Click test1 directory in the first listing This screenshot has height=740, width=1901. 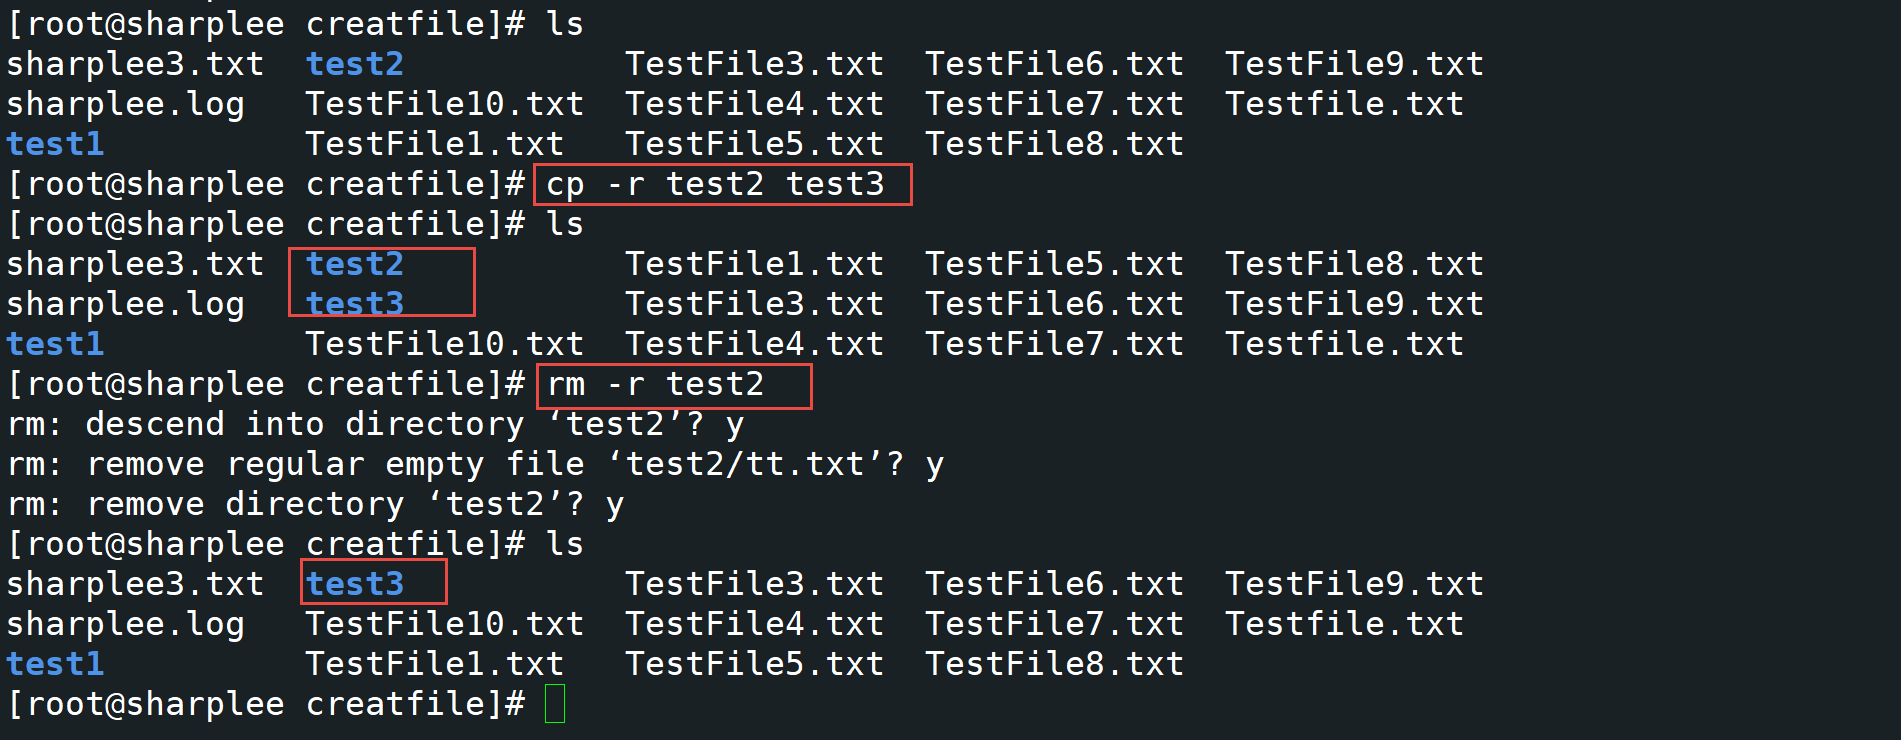(x=55, y=144)
